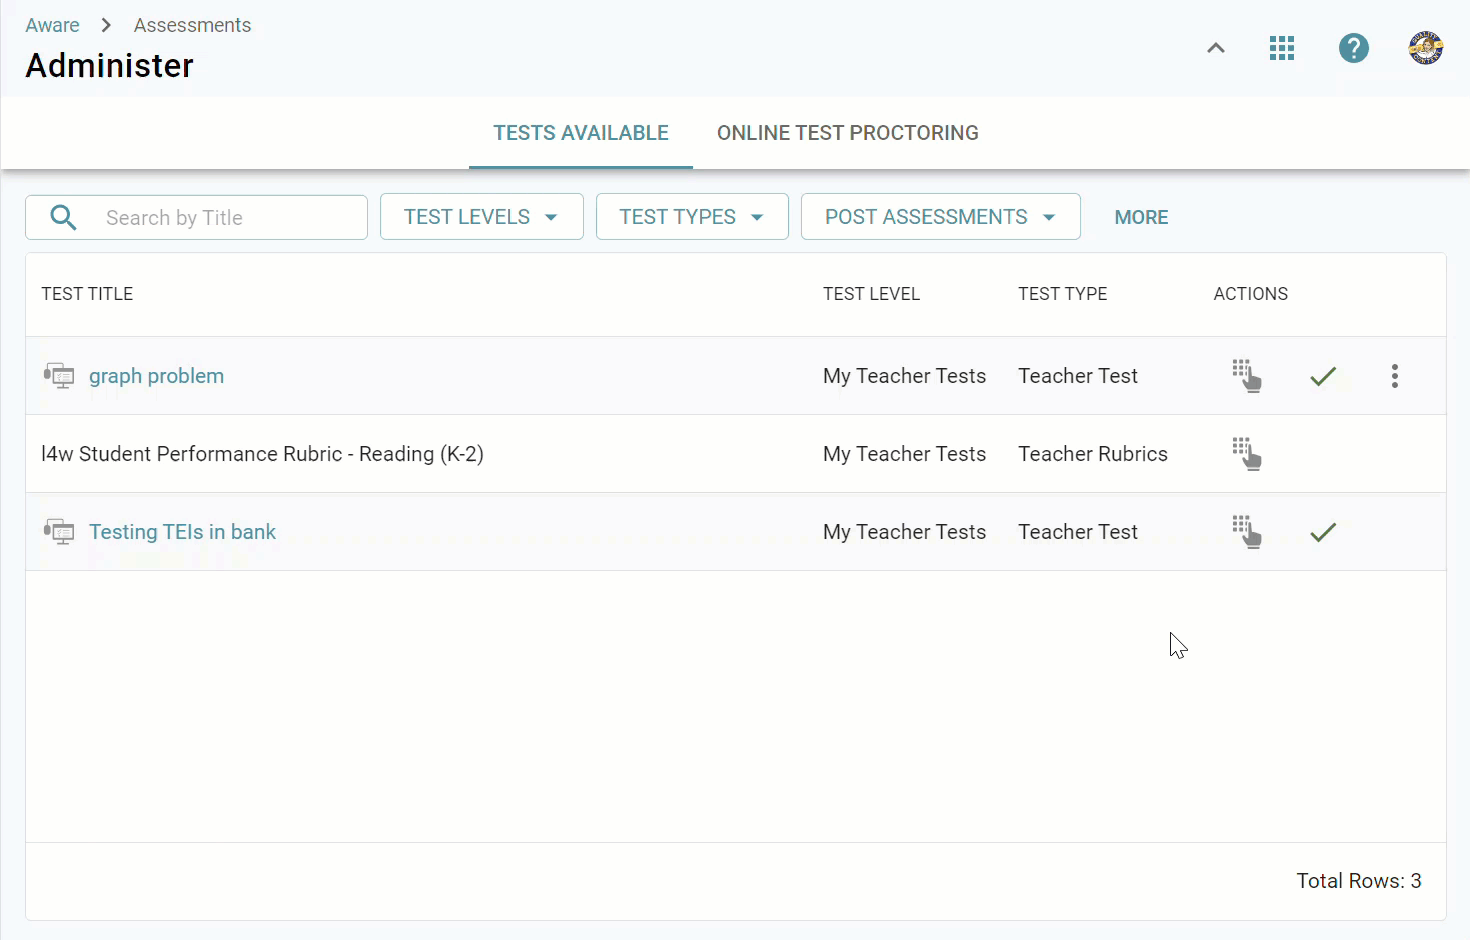Sort by the Test Title column header
This screenshot has height=940, width=1470.
click(87, 294)
